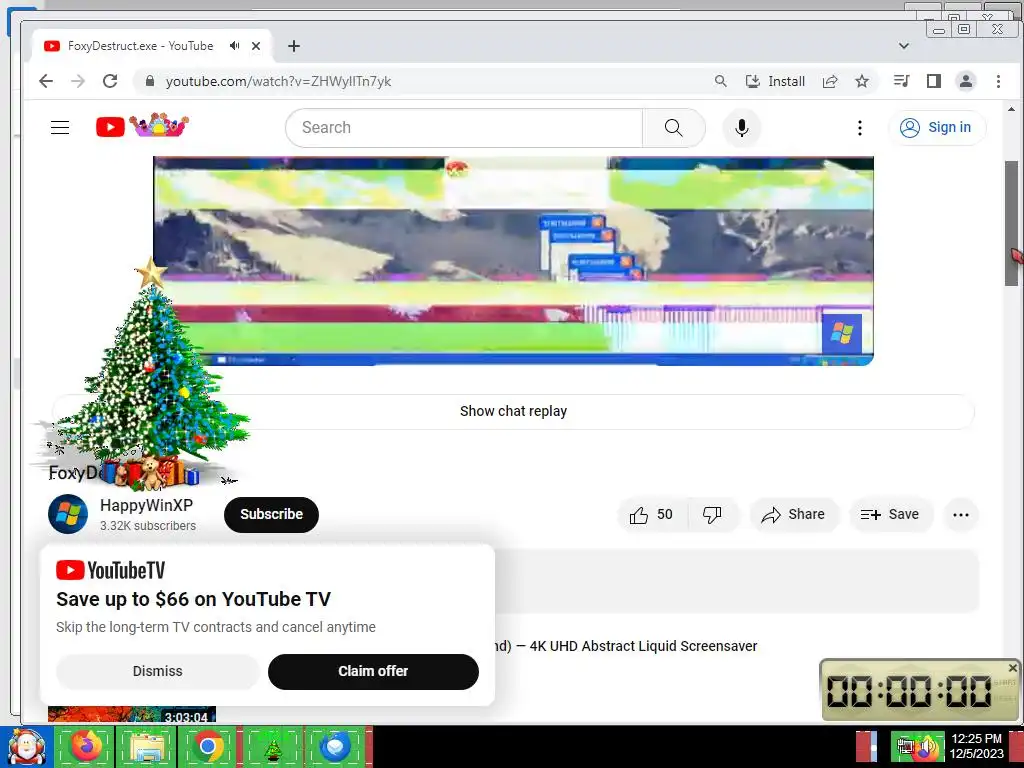This screenshot has width=1024, height=768.
Task: Open the Chrome profile avatar
Action: 966,81
